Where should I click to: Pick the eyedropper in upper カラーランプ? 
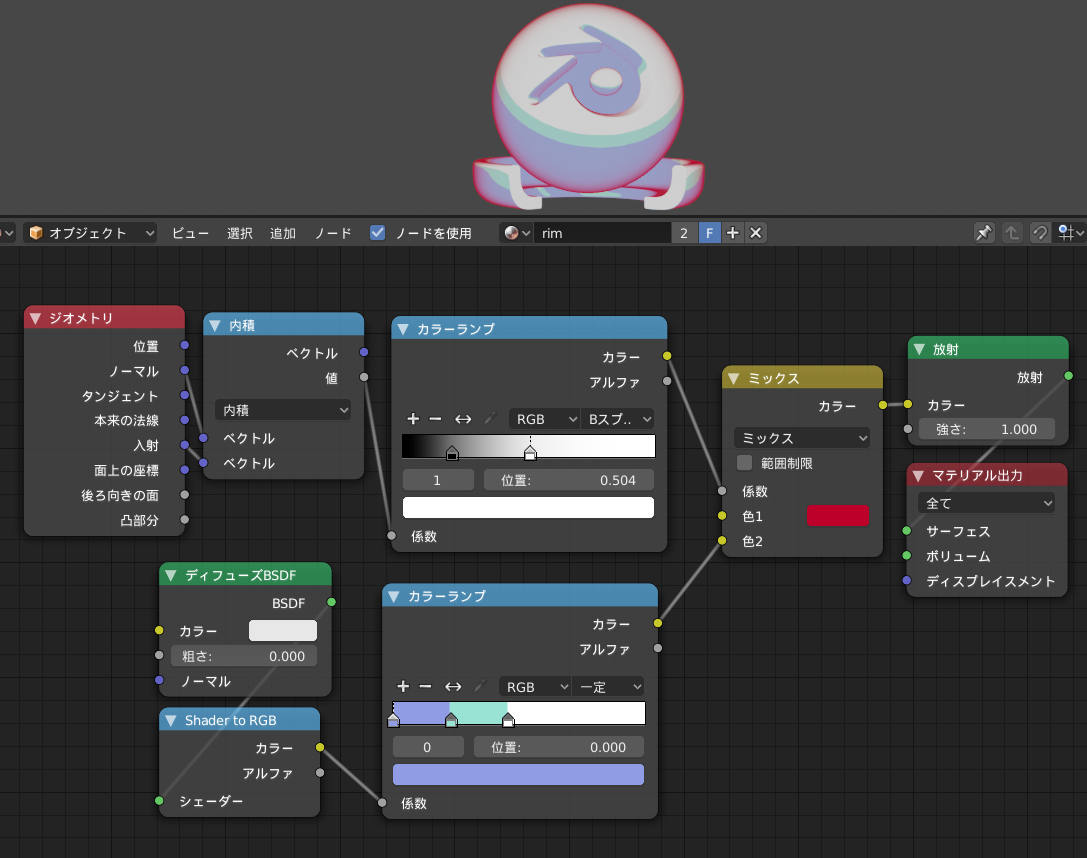[490, 419]
